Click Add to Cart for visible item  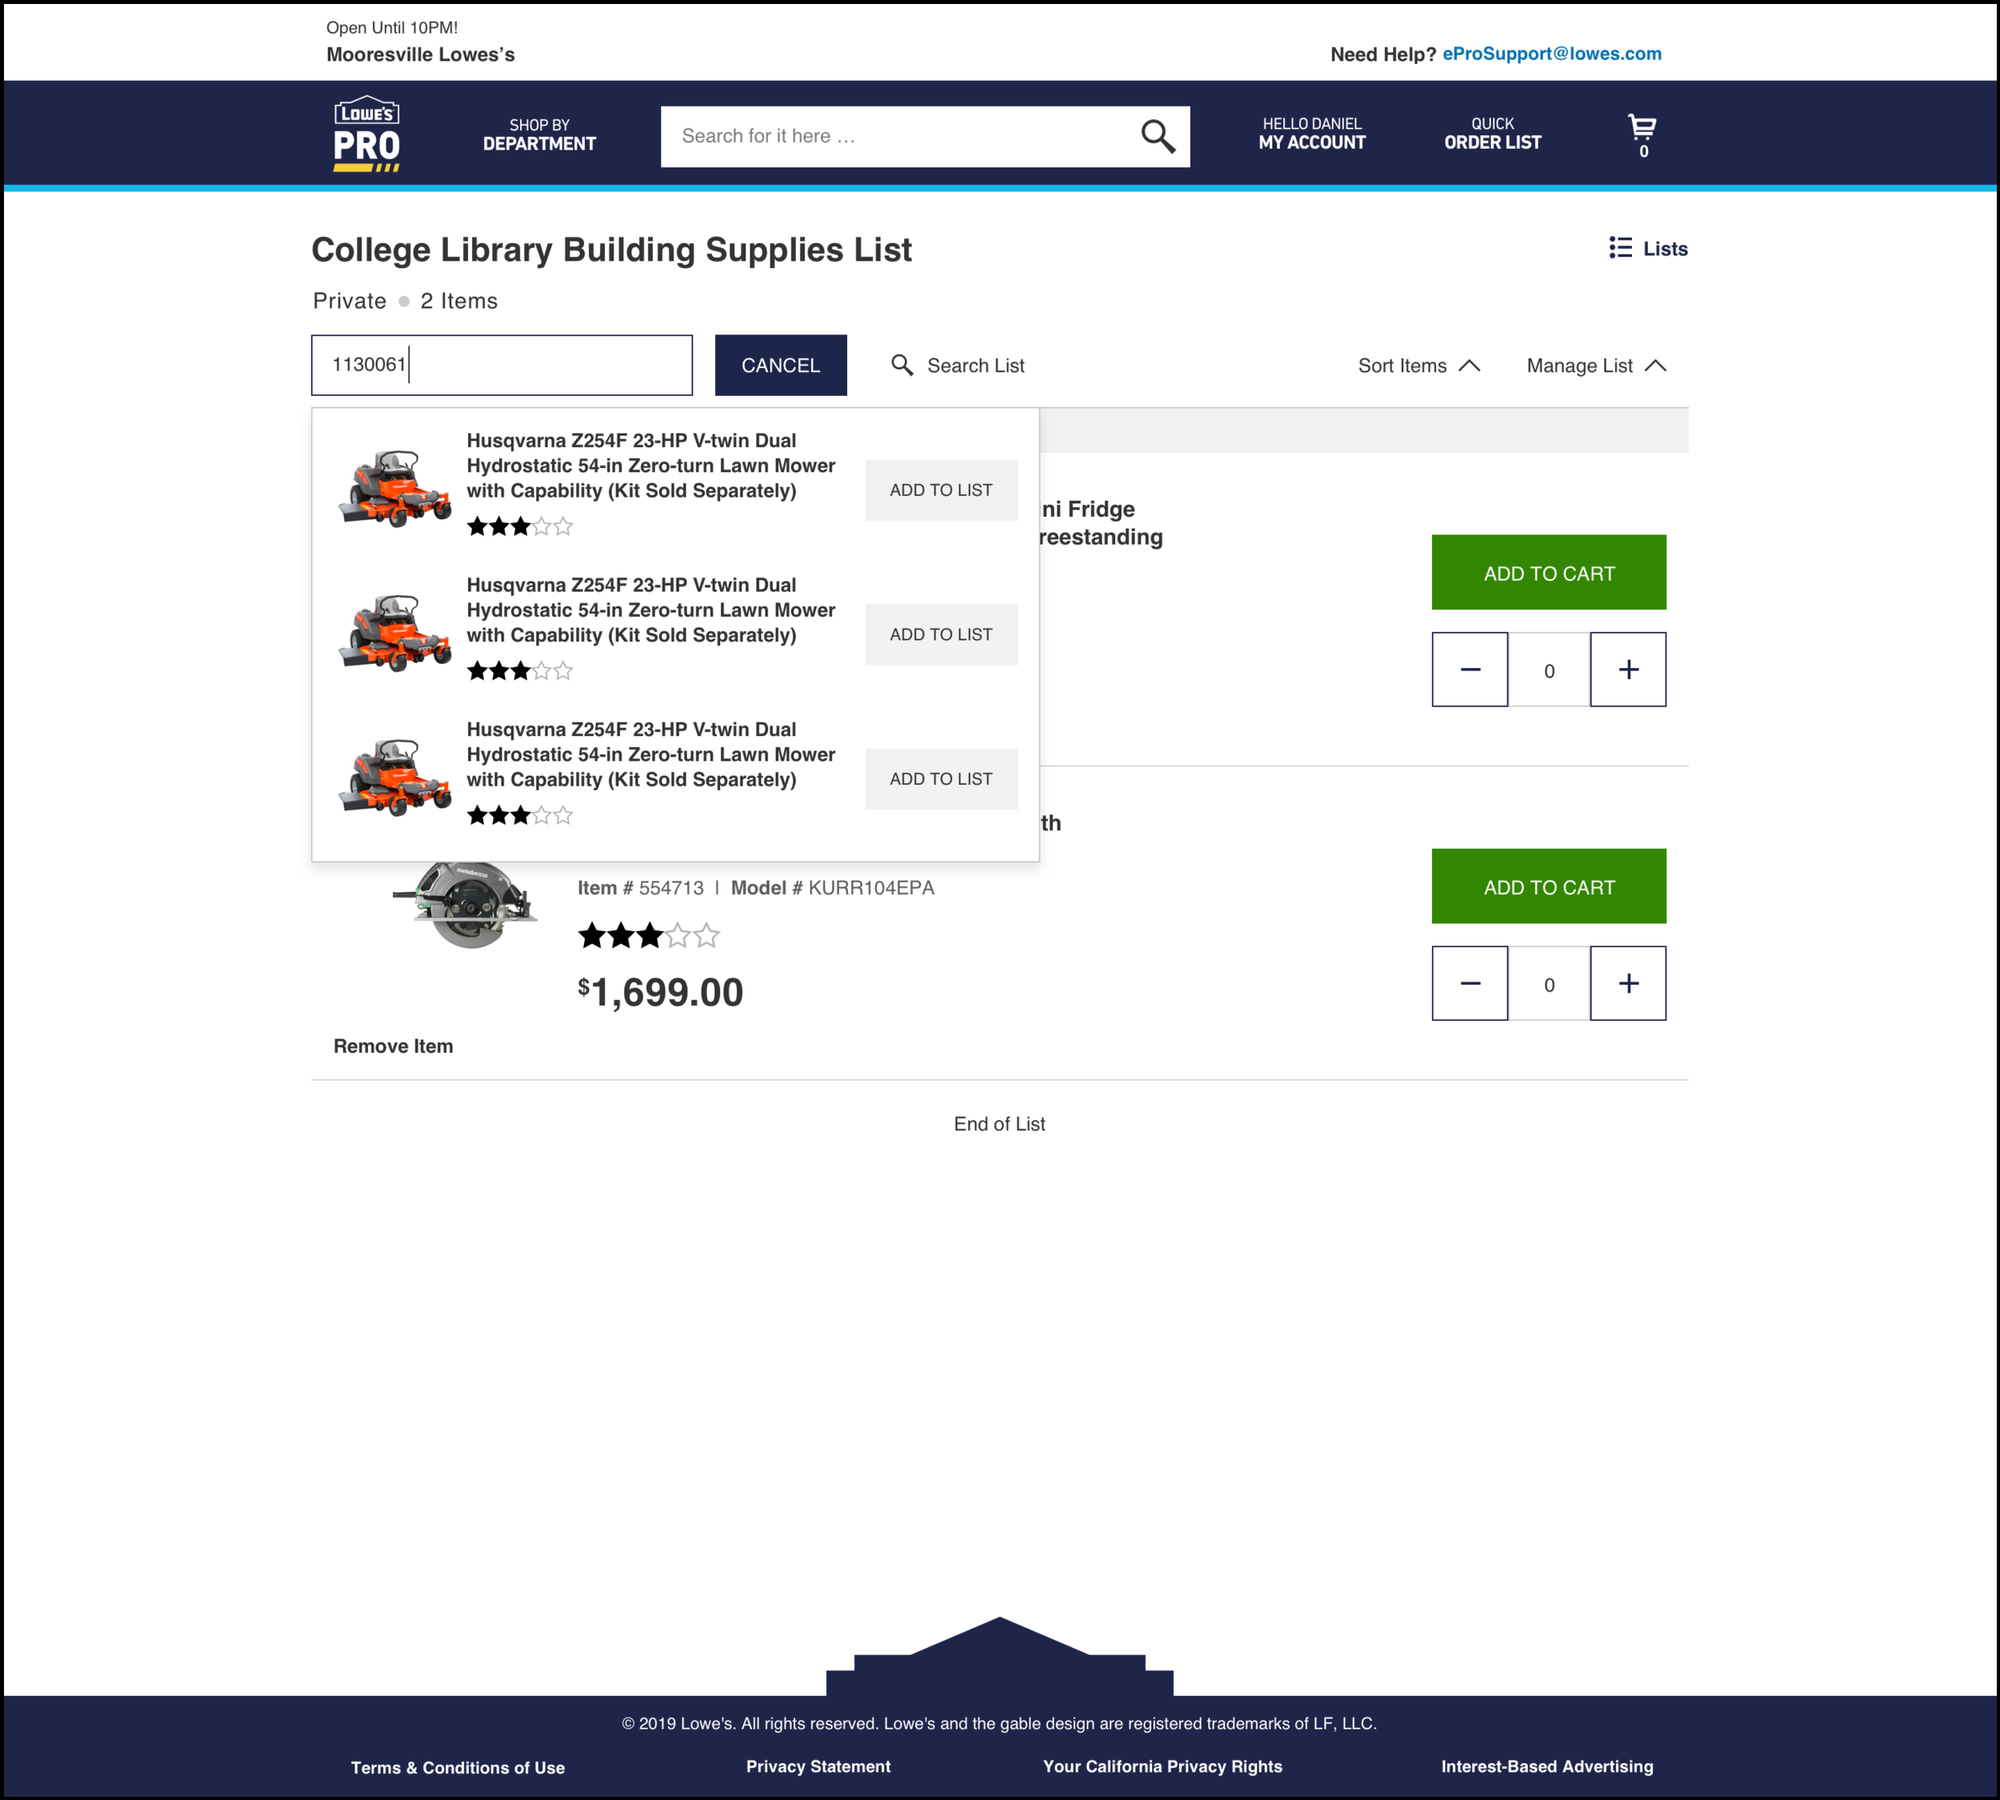click(x=1548, y=886)
